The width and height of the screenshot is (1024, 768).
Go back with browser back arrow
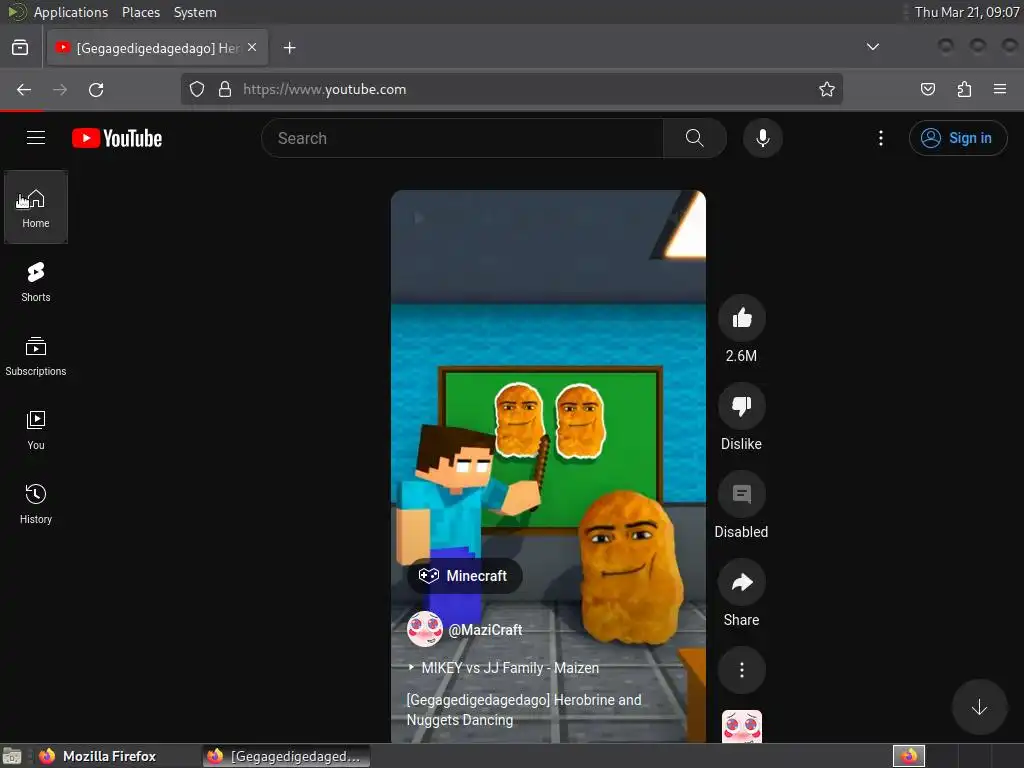(x=24, y=89)
